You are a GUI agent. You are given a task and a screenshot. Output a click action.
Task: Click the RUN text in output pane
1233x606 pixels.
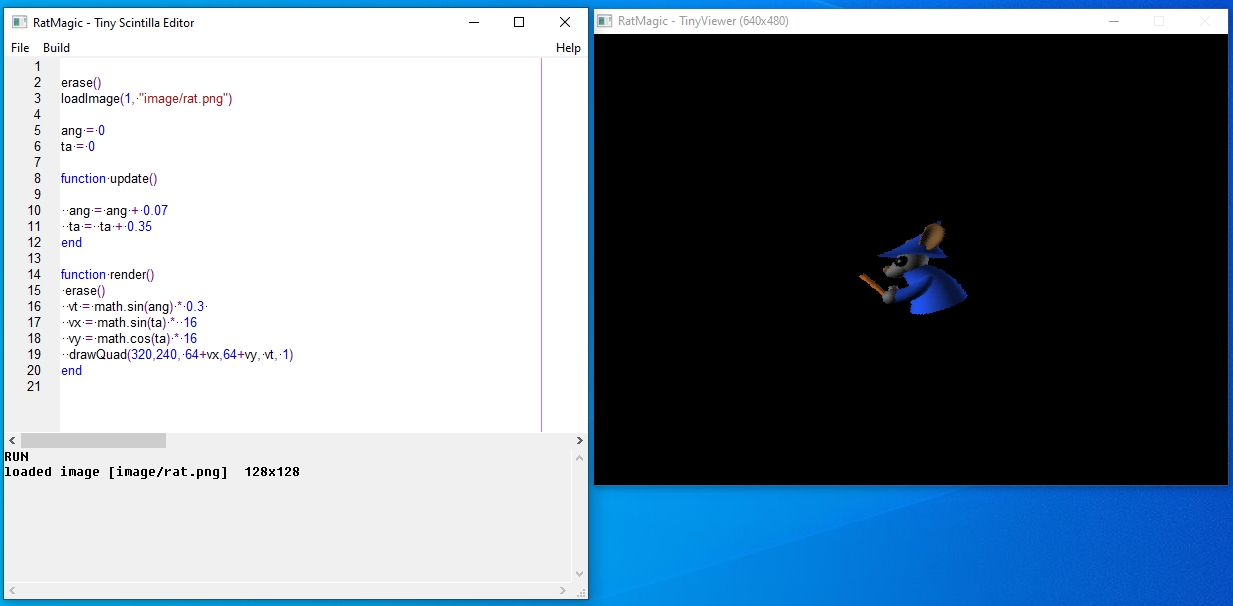[x=17, y=457]
